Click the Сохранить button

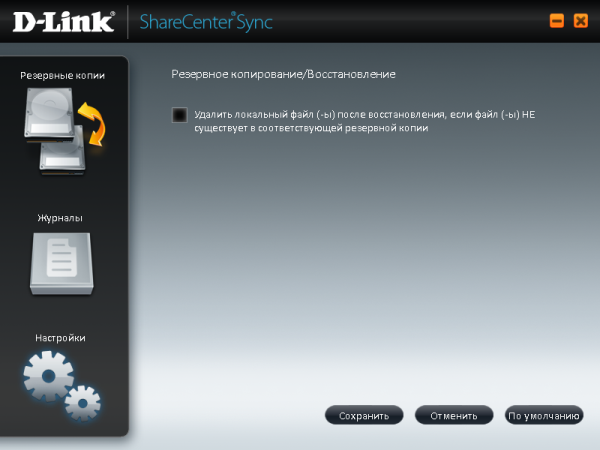click(x=364, y=415)
